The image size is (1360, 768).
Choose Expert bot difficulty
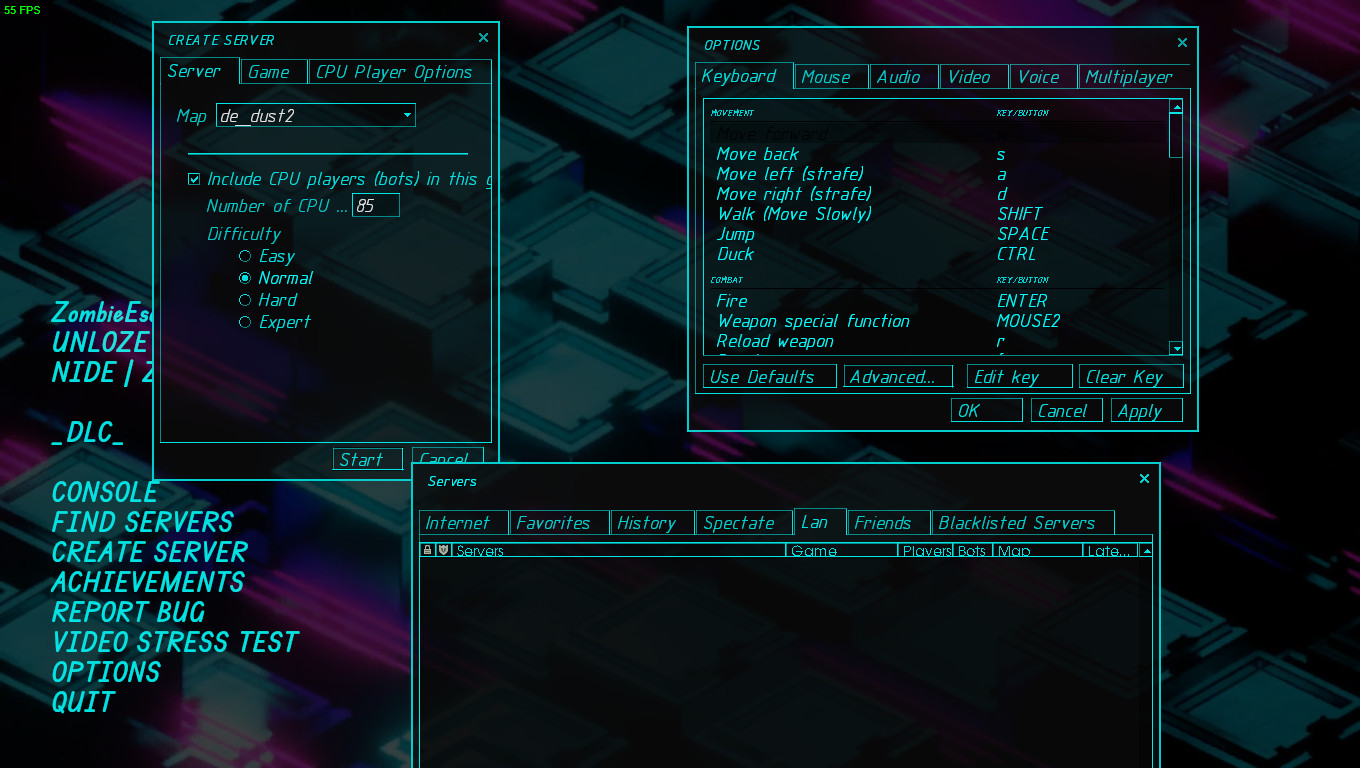[x=245, y=322]
